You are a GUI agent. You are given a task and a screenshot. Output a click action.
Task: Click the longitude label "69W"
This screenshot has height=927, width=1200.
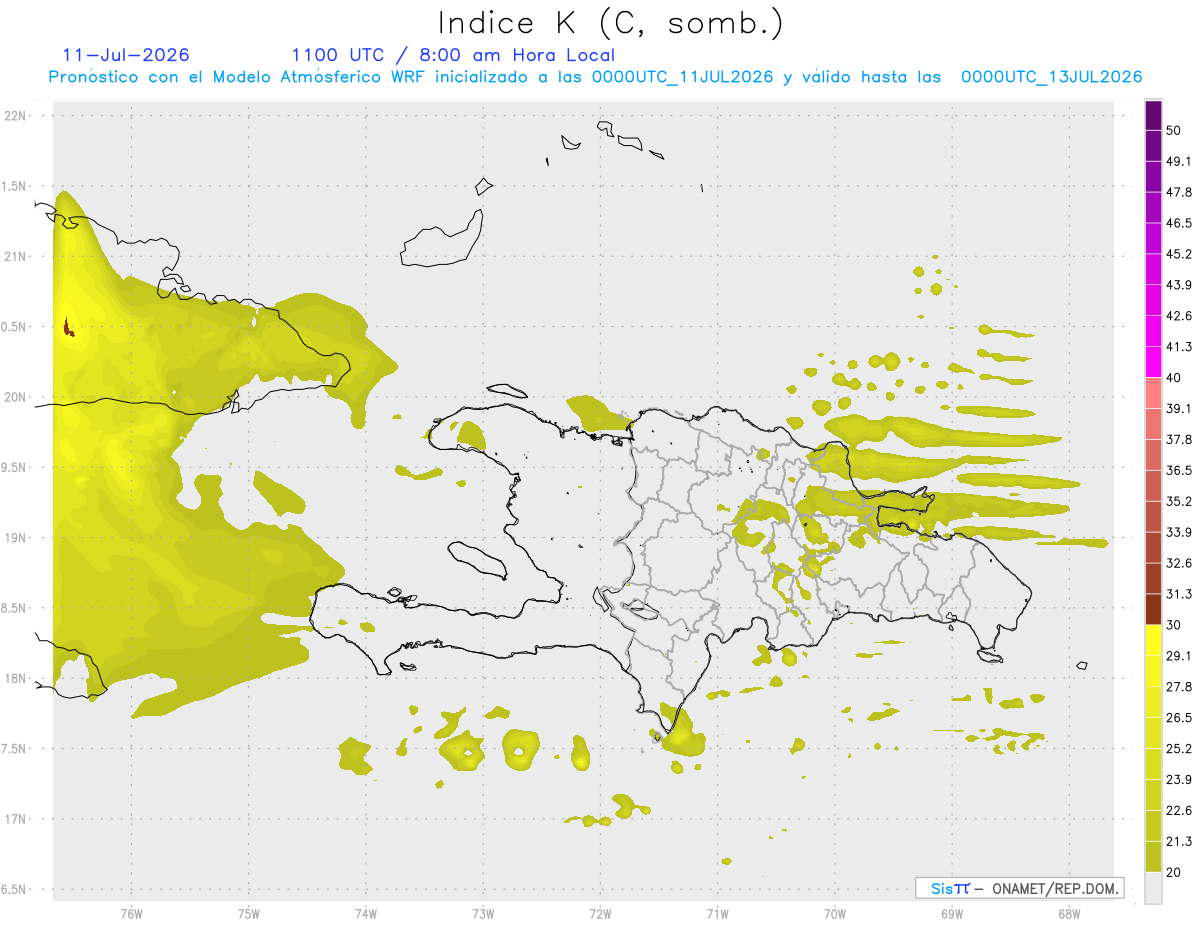point(951,913)
